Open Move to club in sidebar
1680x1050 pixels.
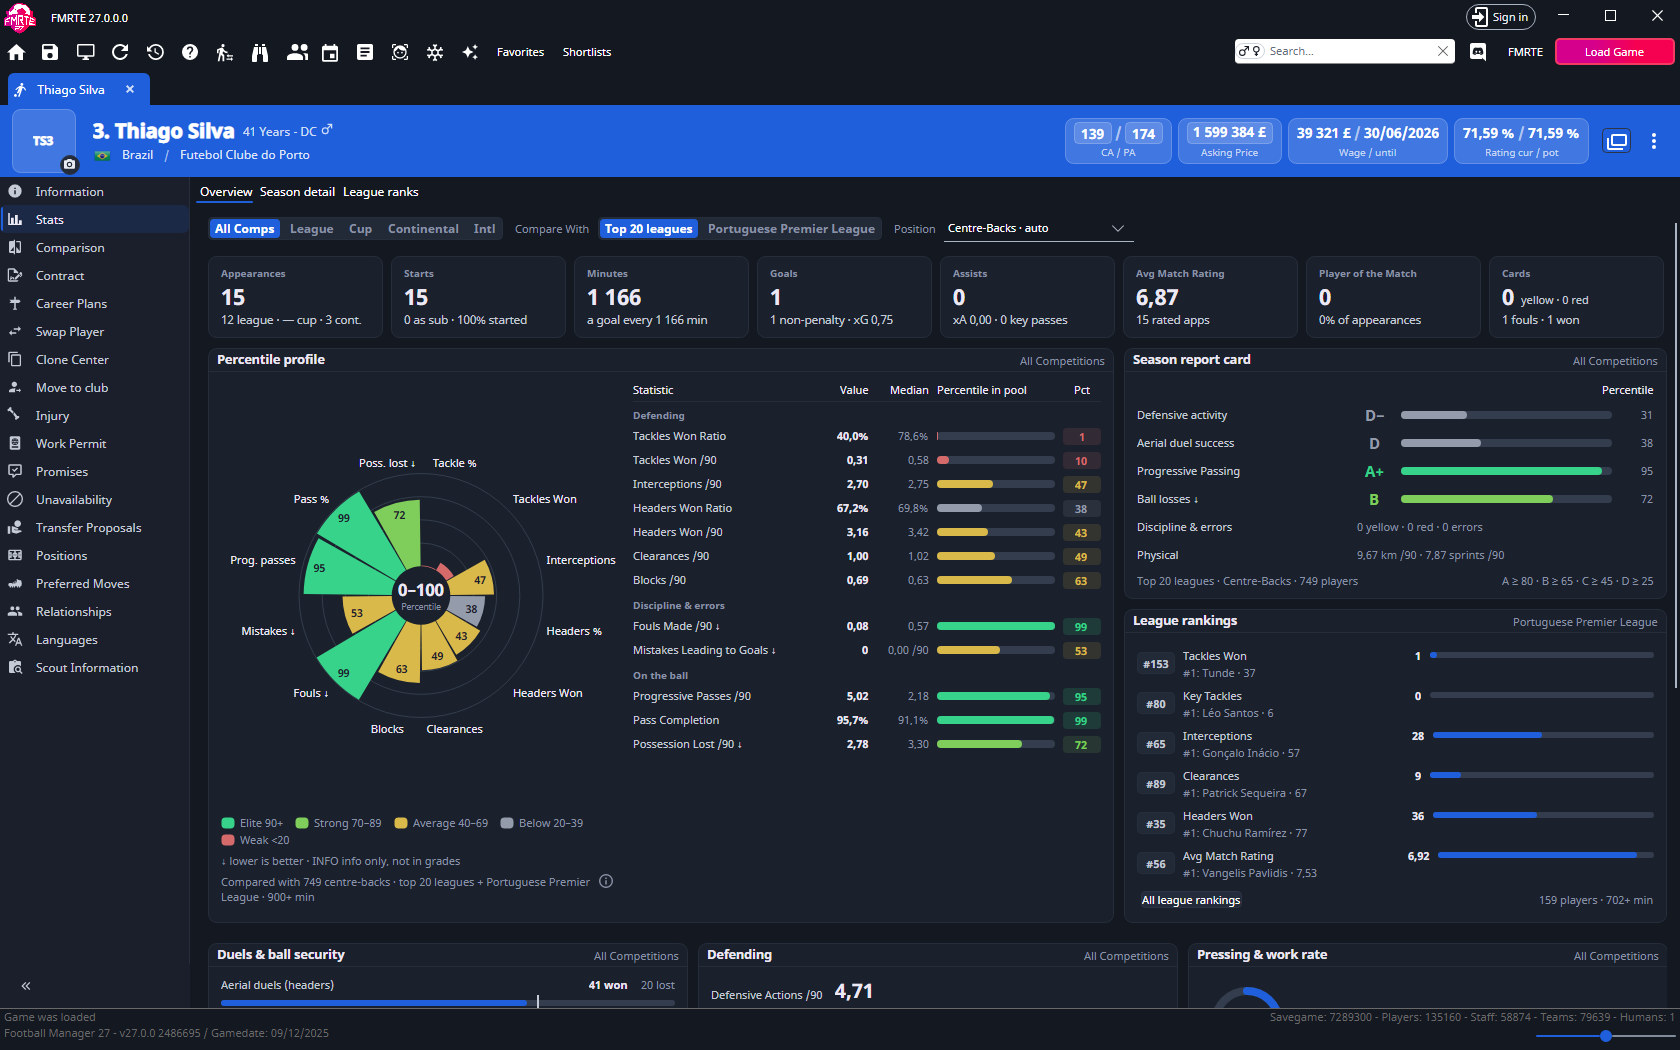pyautogui.click(x=95, y=387)
